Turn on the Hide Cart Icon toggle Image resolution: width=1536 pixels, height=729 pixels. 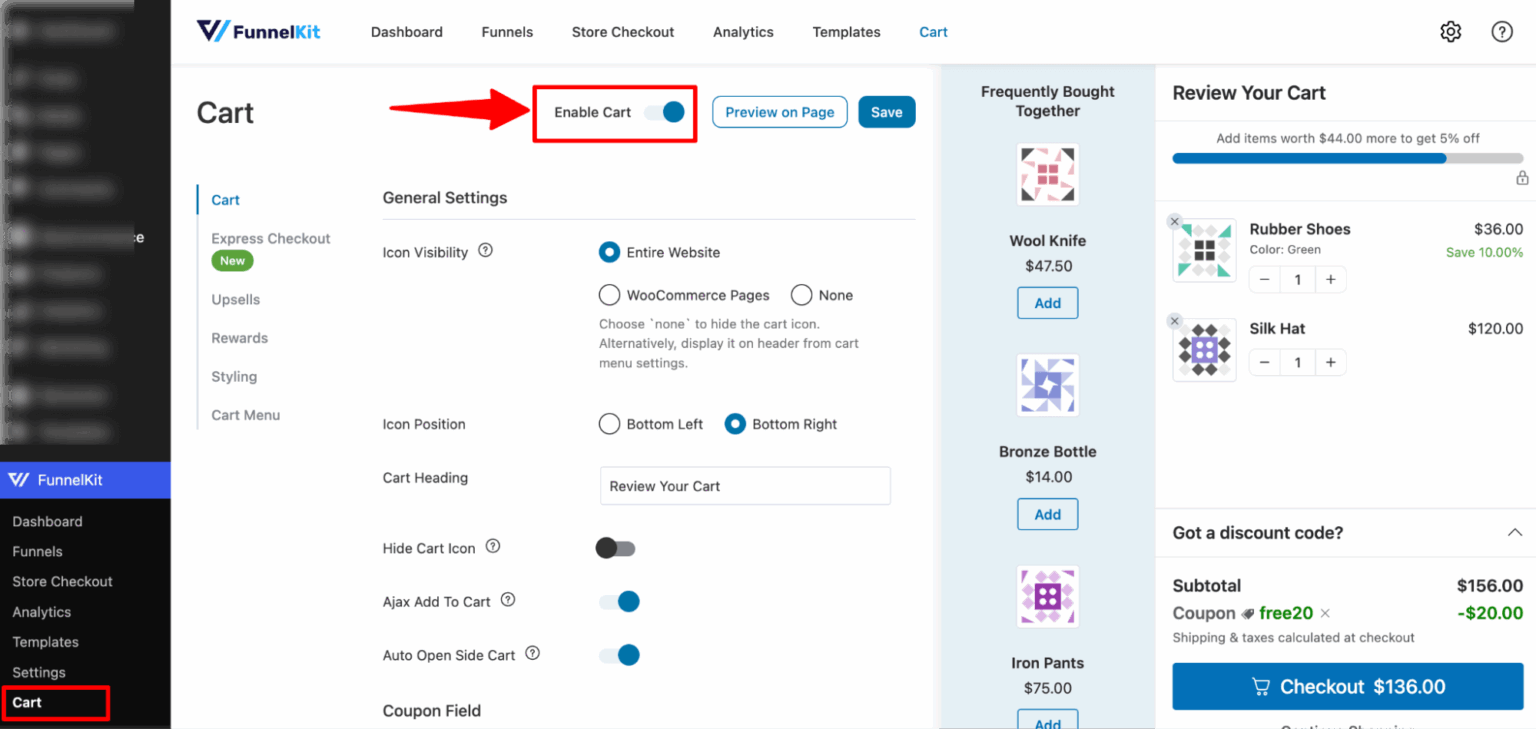tap(616, 548)
